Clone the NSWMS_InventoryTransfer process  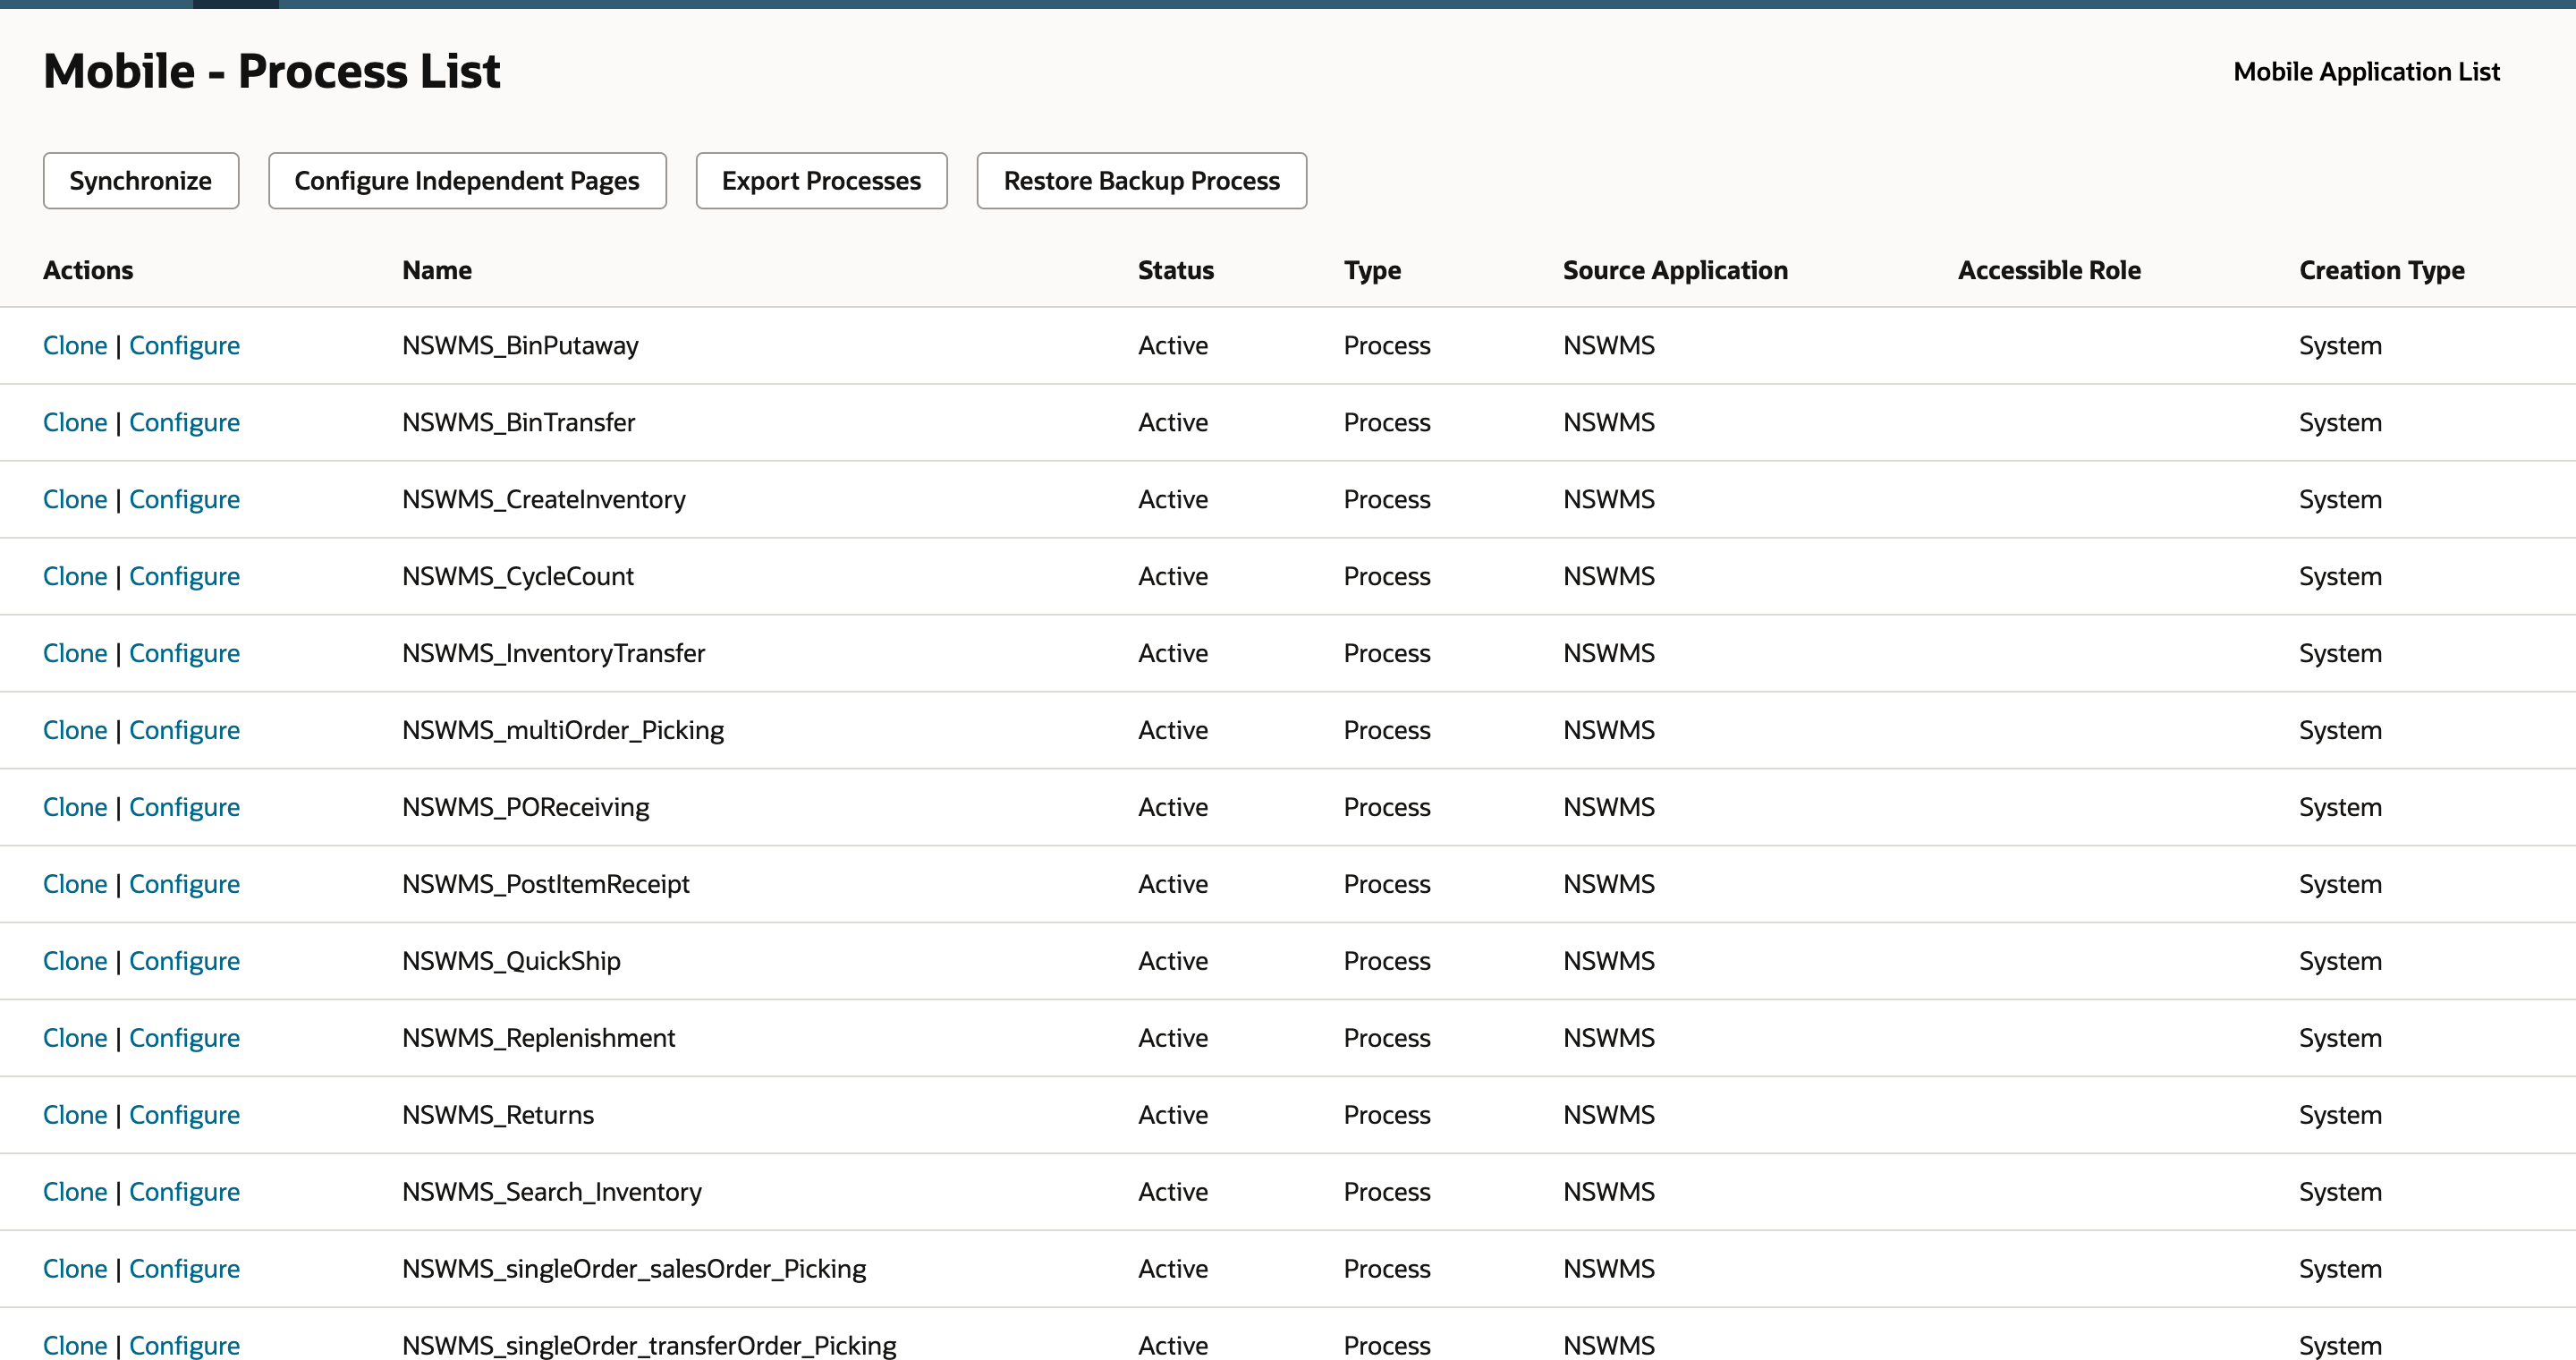pyautogui.click(x=75, y=653)
